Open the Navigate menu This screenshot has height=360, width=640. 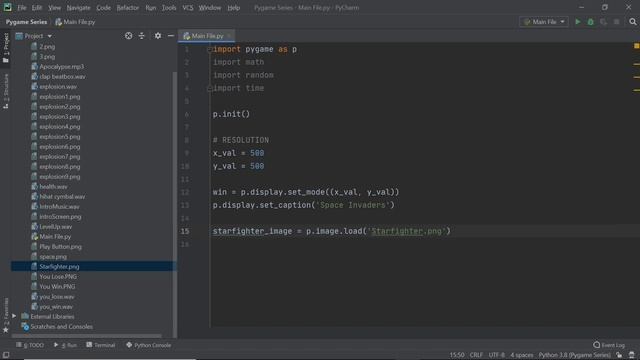coord(78,7)
